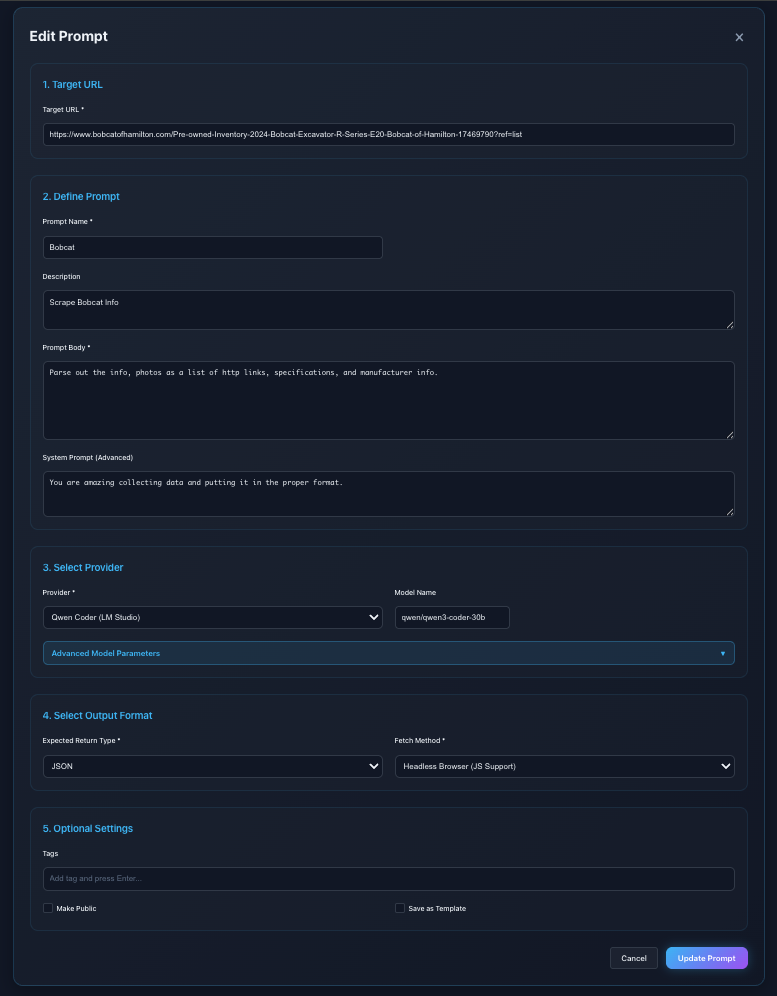777x996 pixels.
Task: Click the Model Name field showing qwen3-coder-30b
Action: click(452, 617)
